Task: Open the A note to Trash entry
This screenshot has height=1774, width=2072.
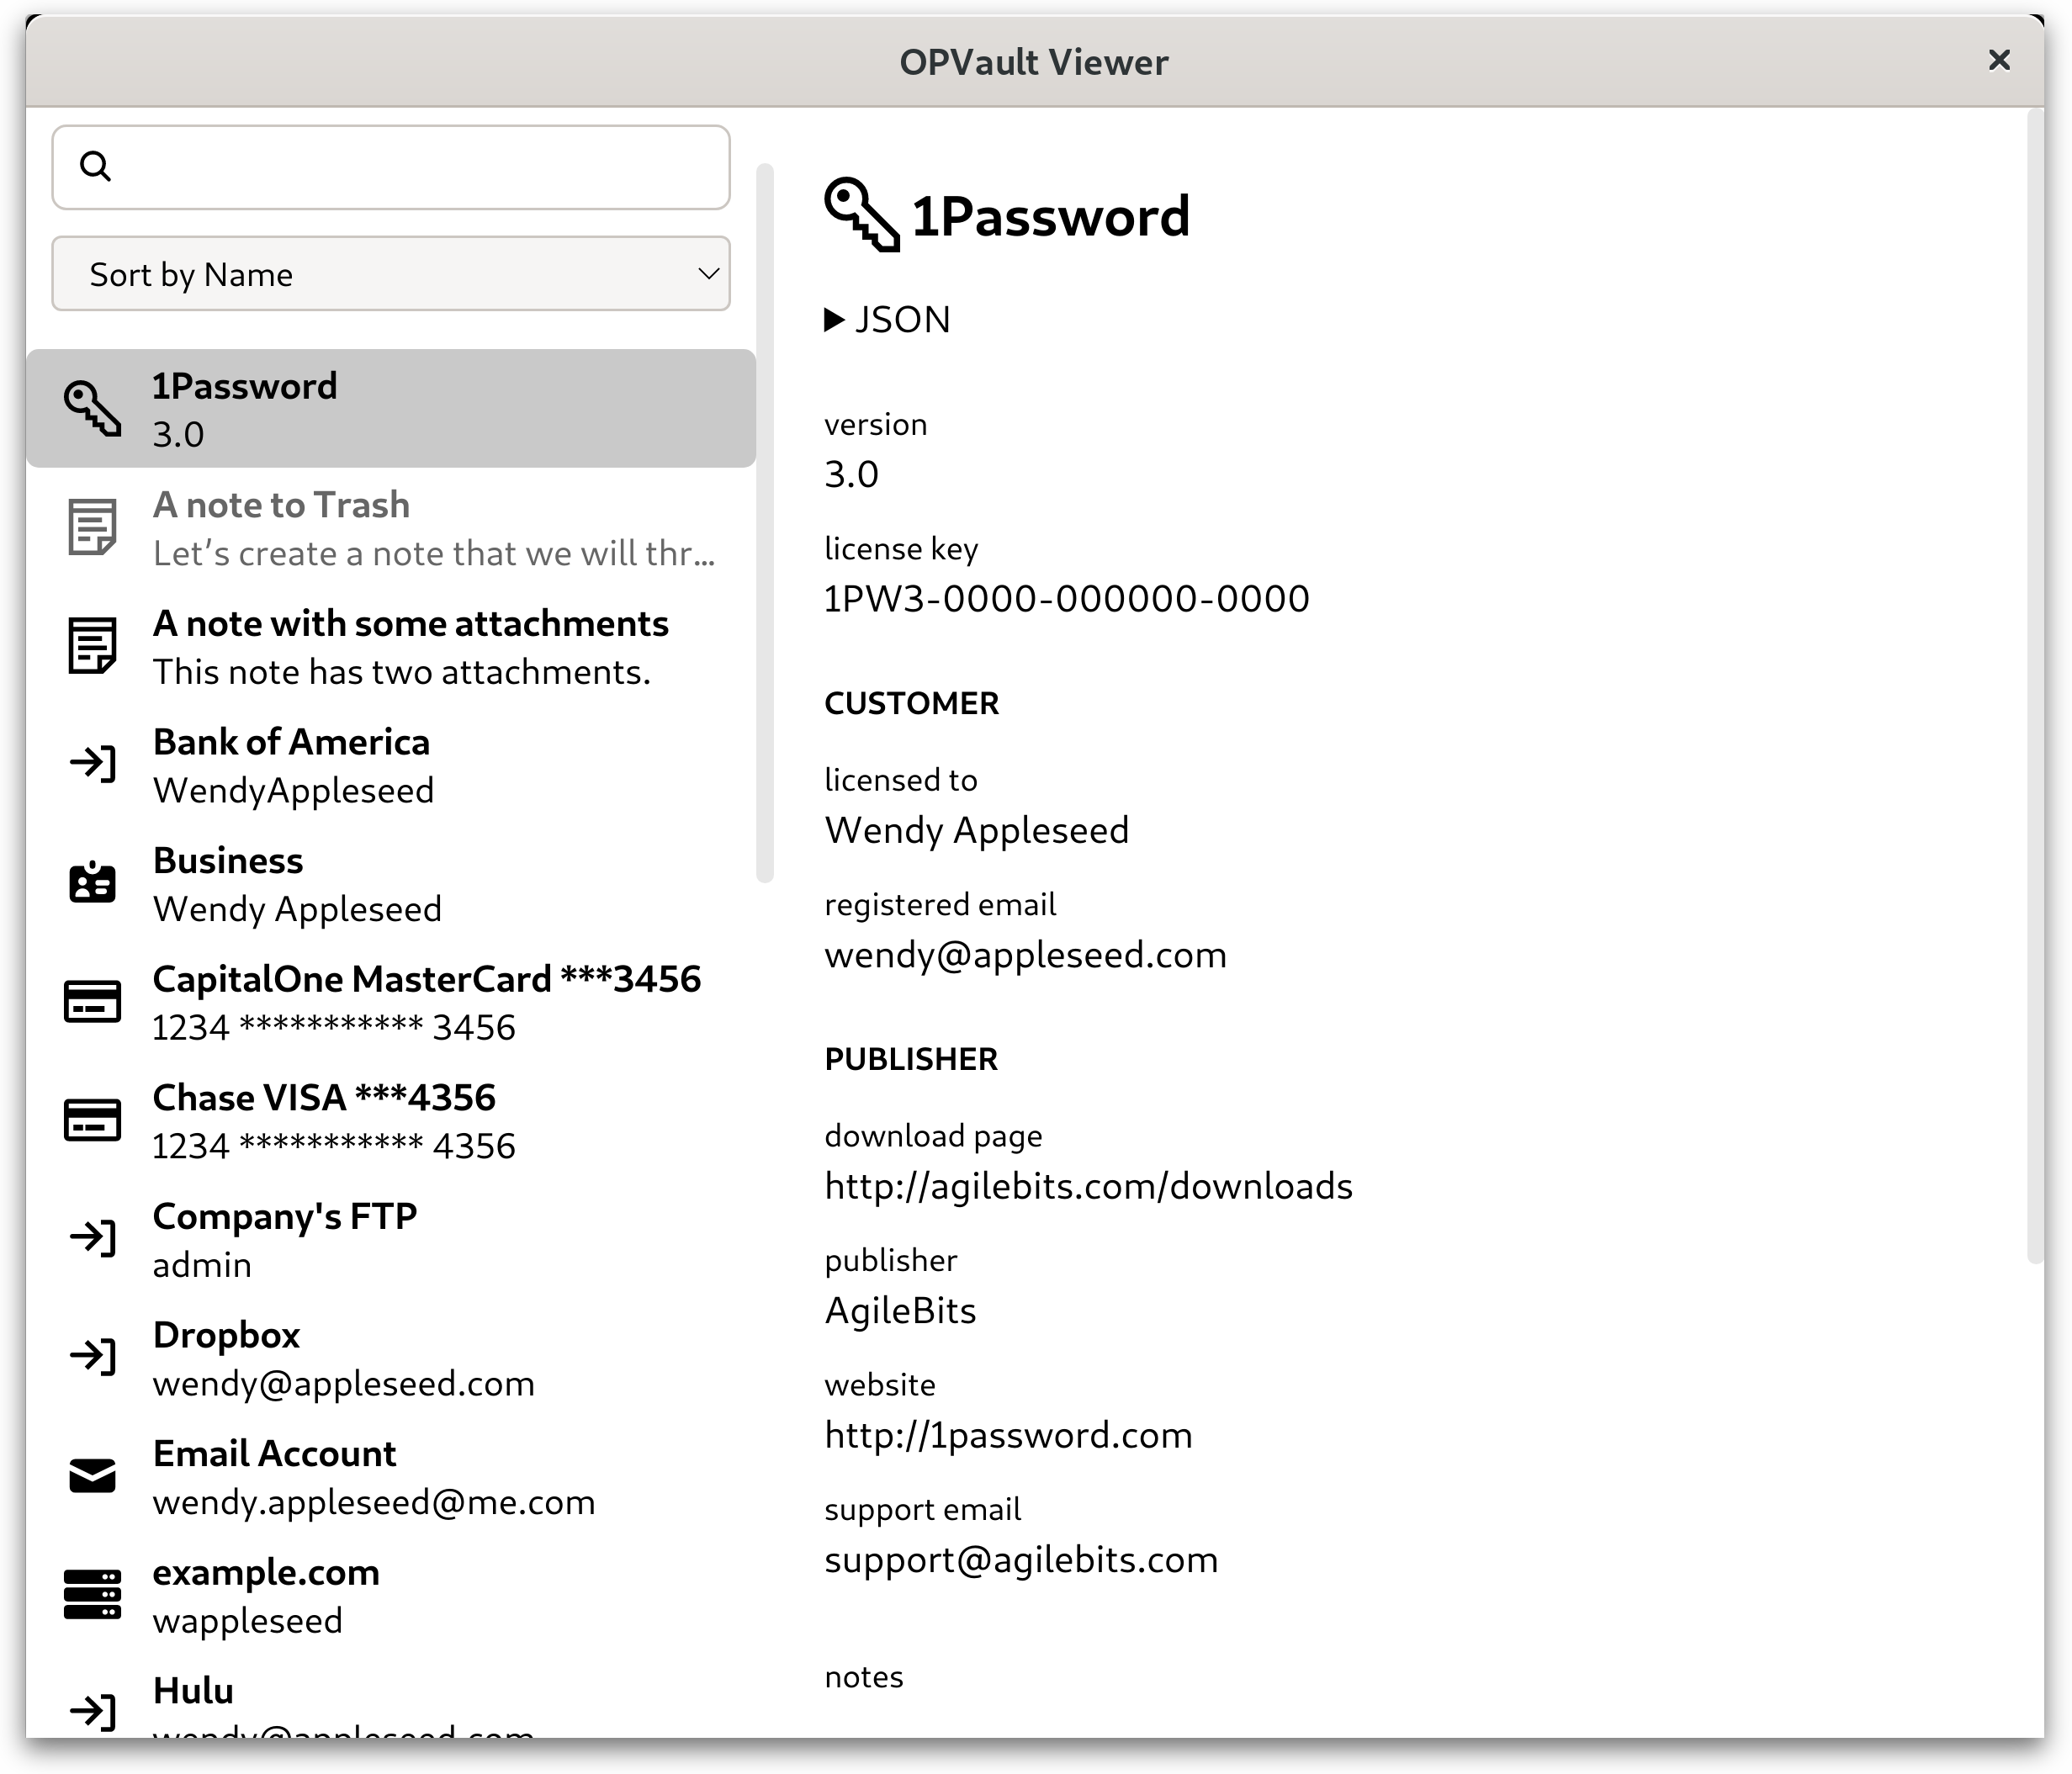Action: coord(391,527)
